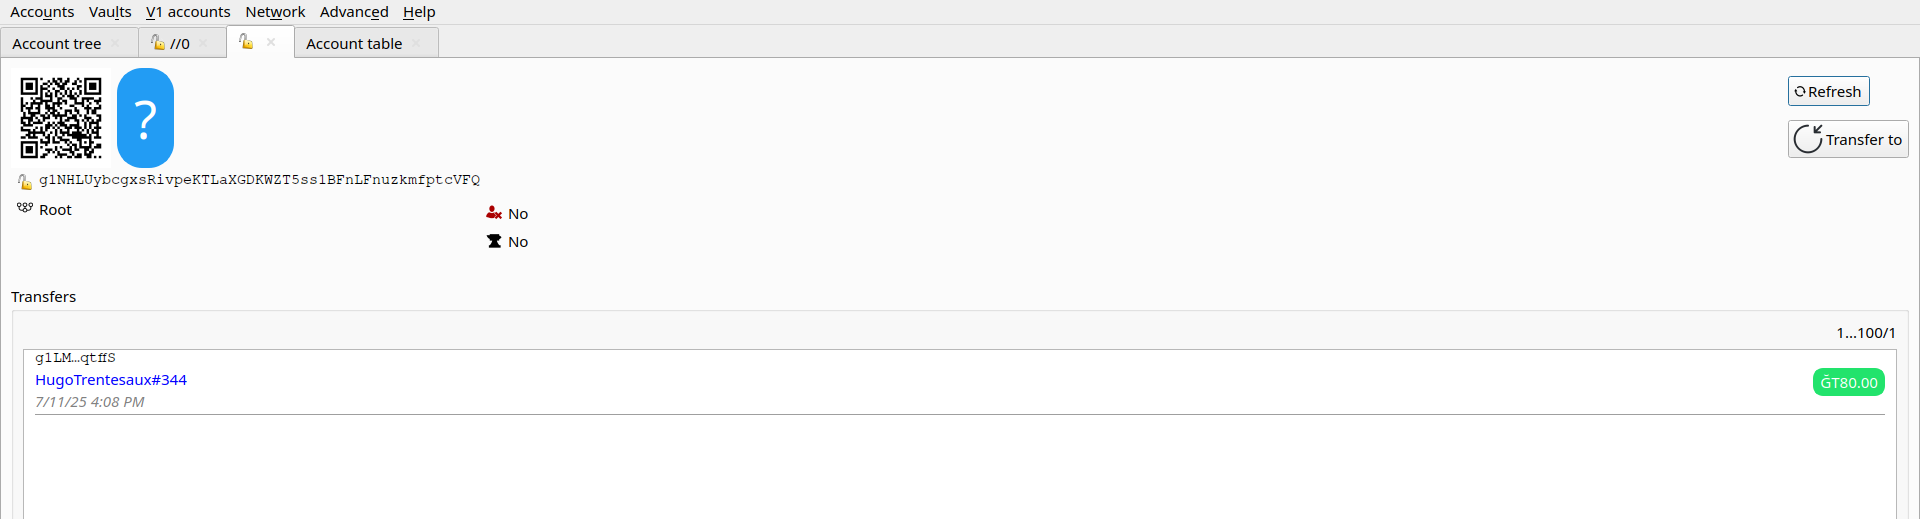Click the black stamp icon next to No
The image size is (1920, 519).
coord(494,241)
